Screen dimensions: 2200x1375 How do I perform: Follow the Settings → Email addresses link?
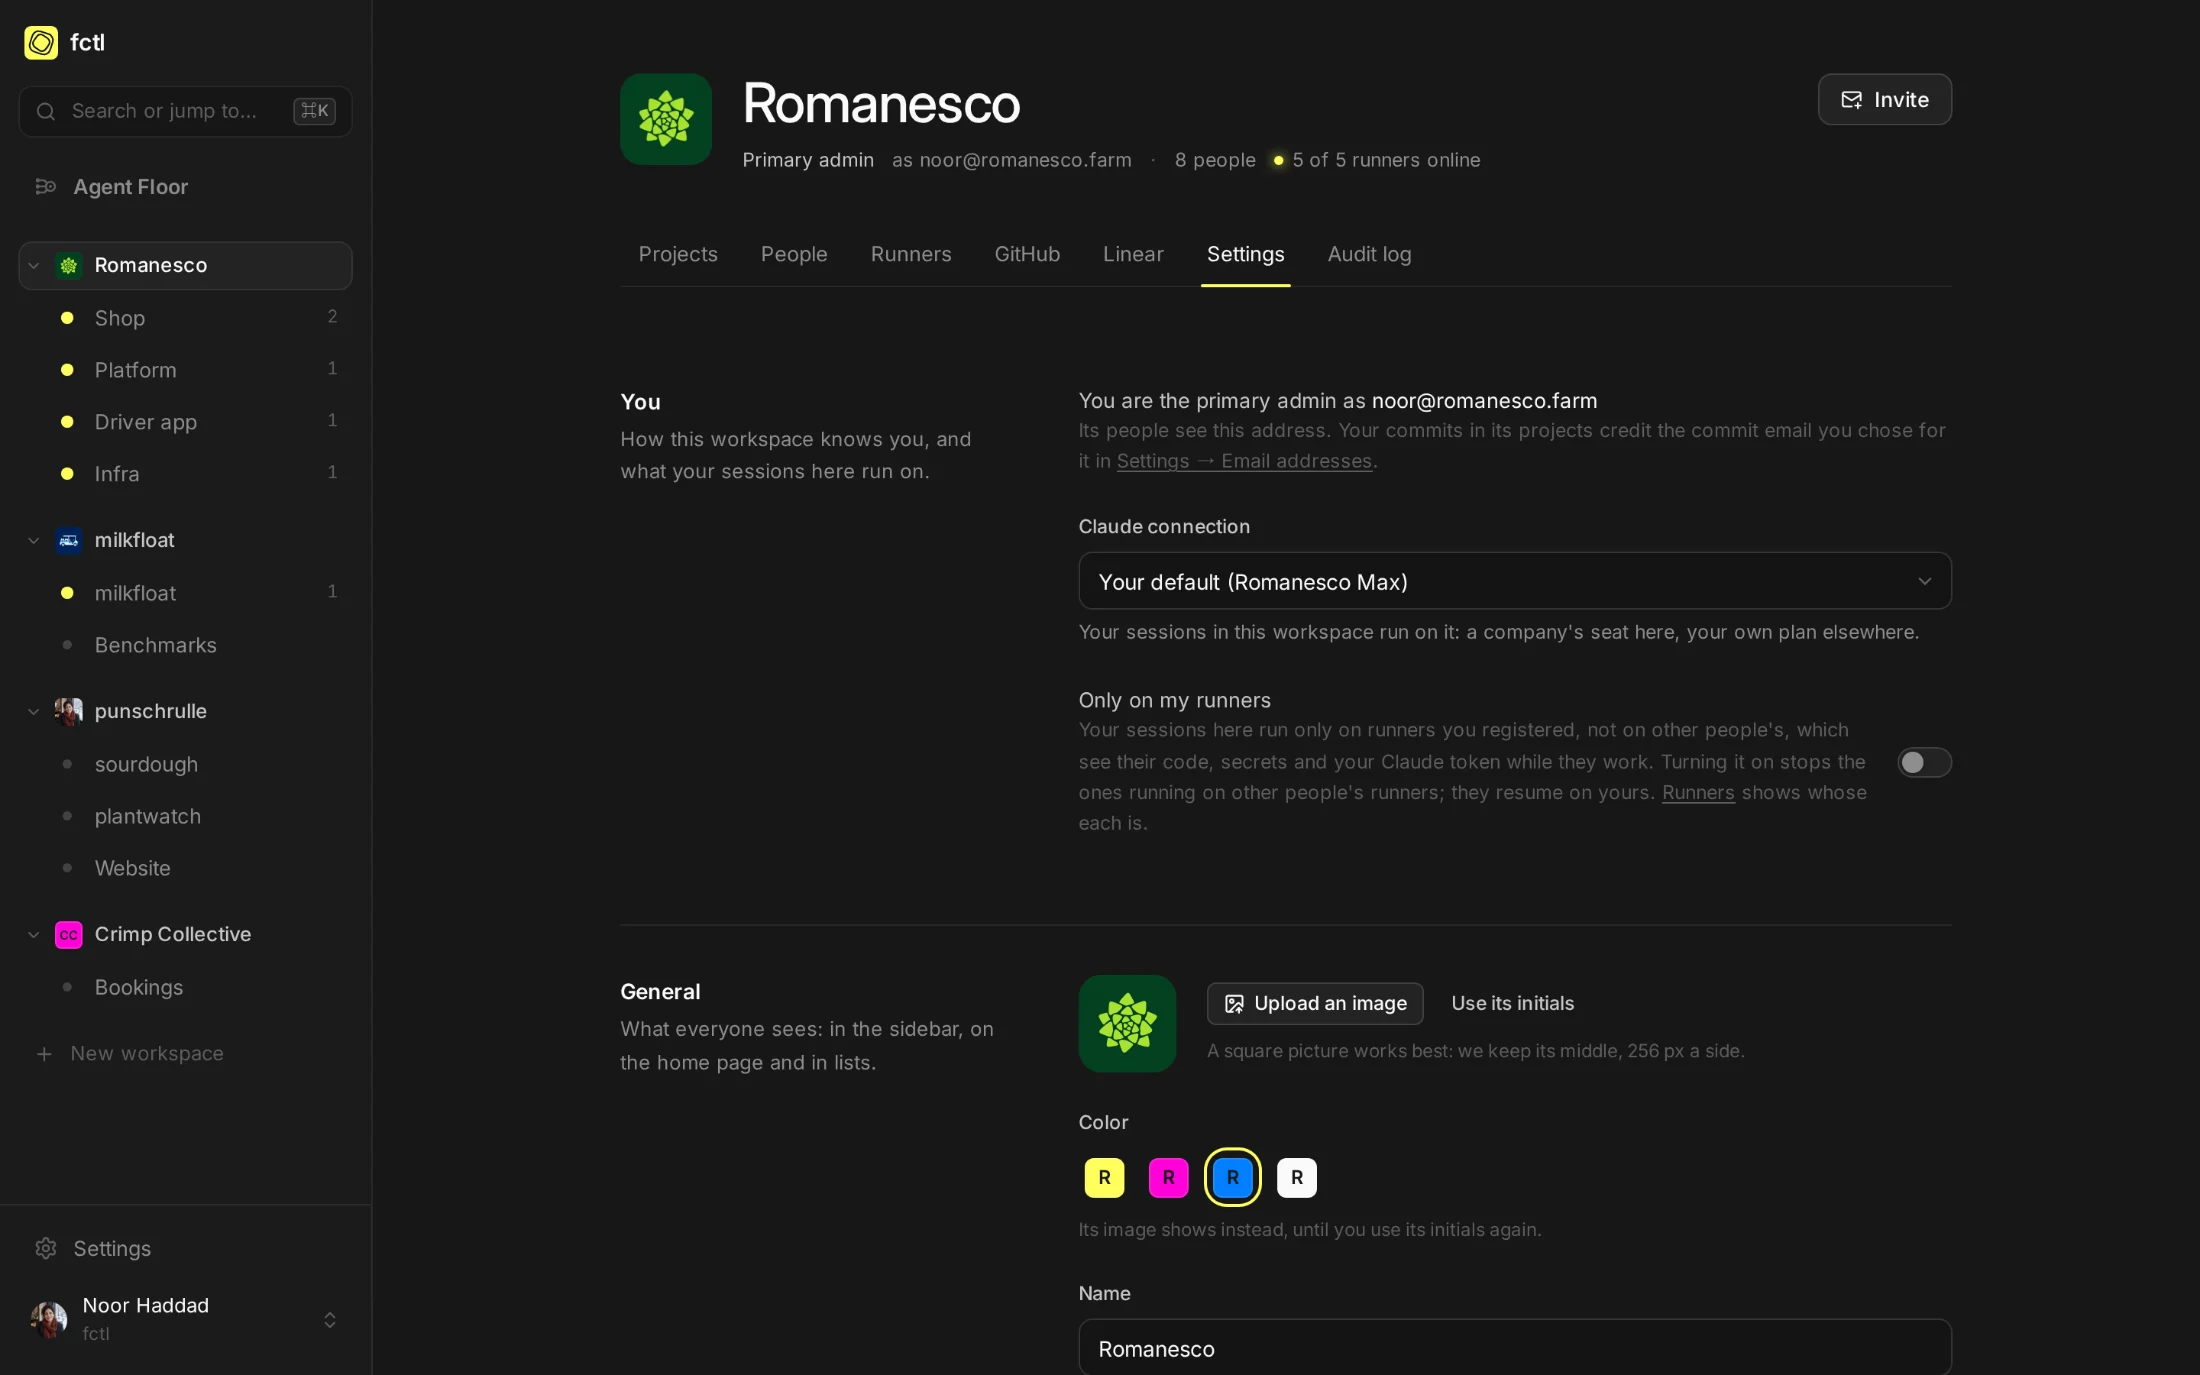tap(1244, 461)
